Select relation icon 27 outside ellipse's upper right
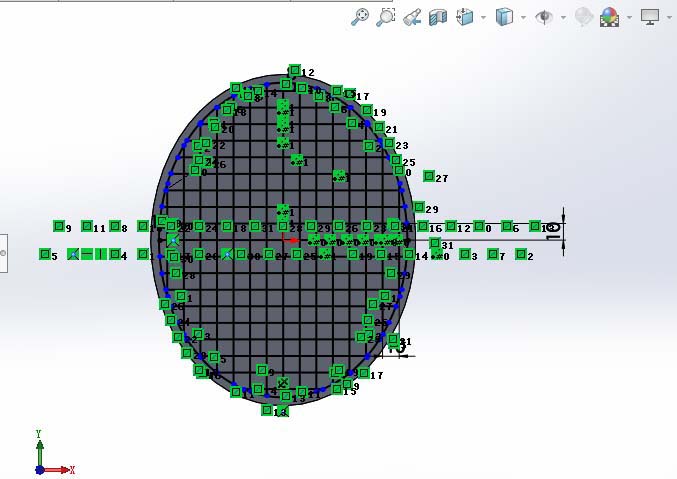677x479 pixels. click(x=429, y=176)
